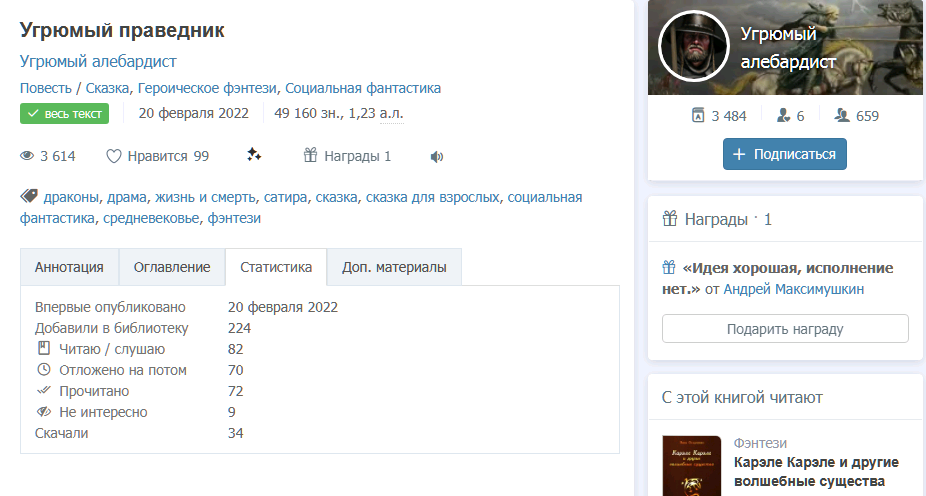Click the author's works count icon
This screenshot has height=496, width=926.
(x=697, y=115)
